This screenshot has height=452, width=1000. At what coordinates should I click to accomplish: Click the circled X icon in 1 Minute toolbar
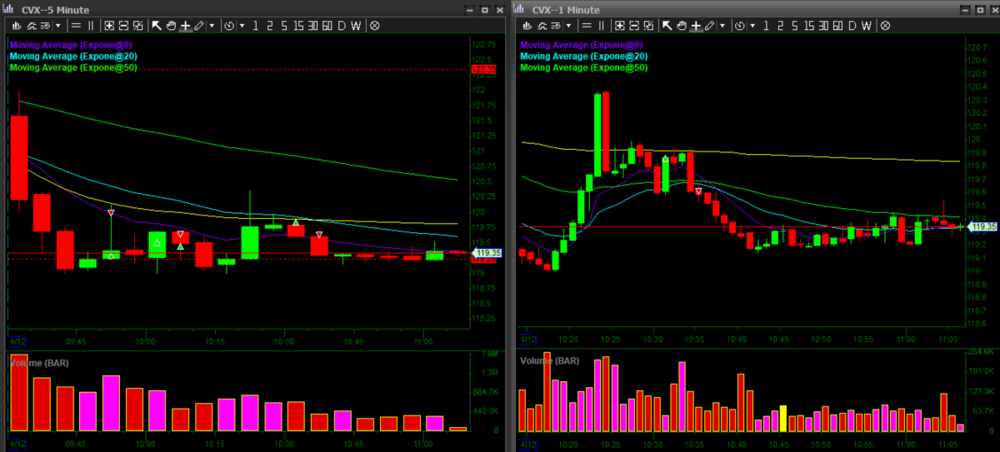click(885, 25)
